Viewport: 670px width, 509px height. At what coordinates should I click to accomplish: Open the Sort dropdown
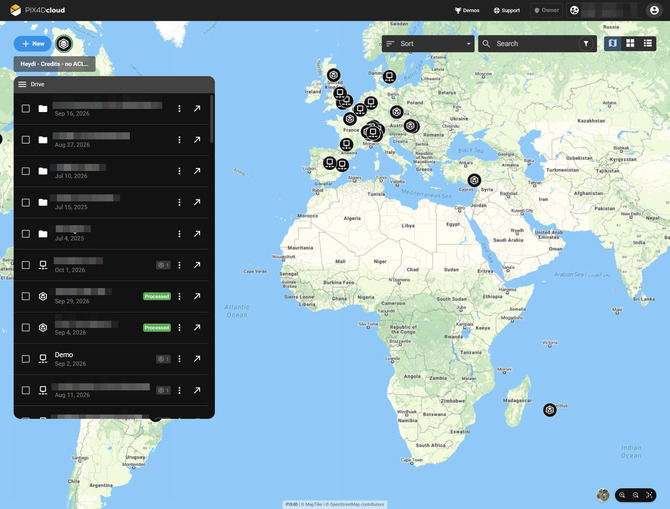click(x=428, y=44)
